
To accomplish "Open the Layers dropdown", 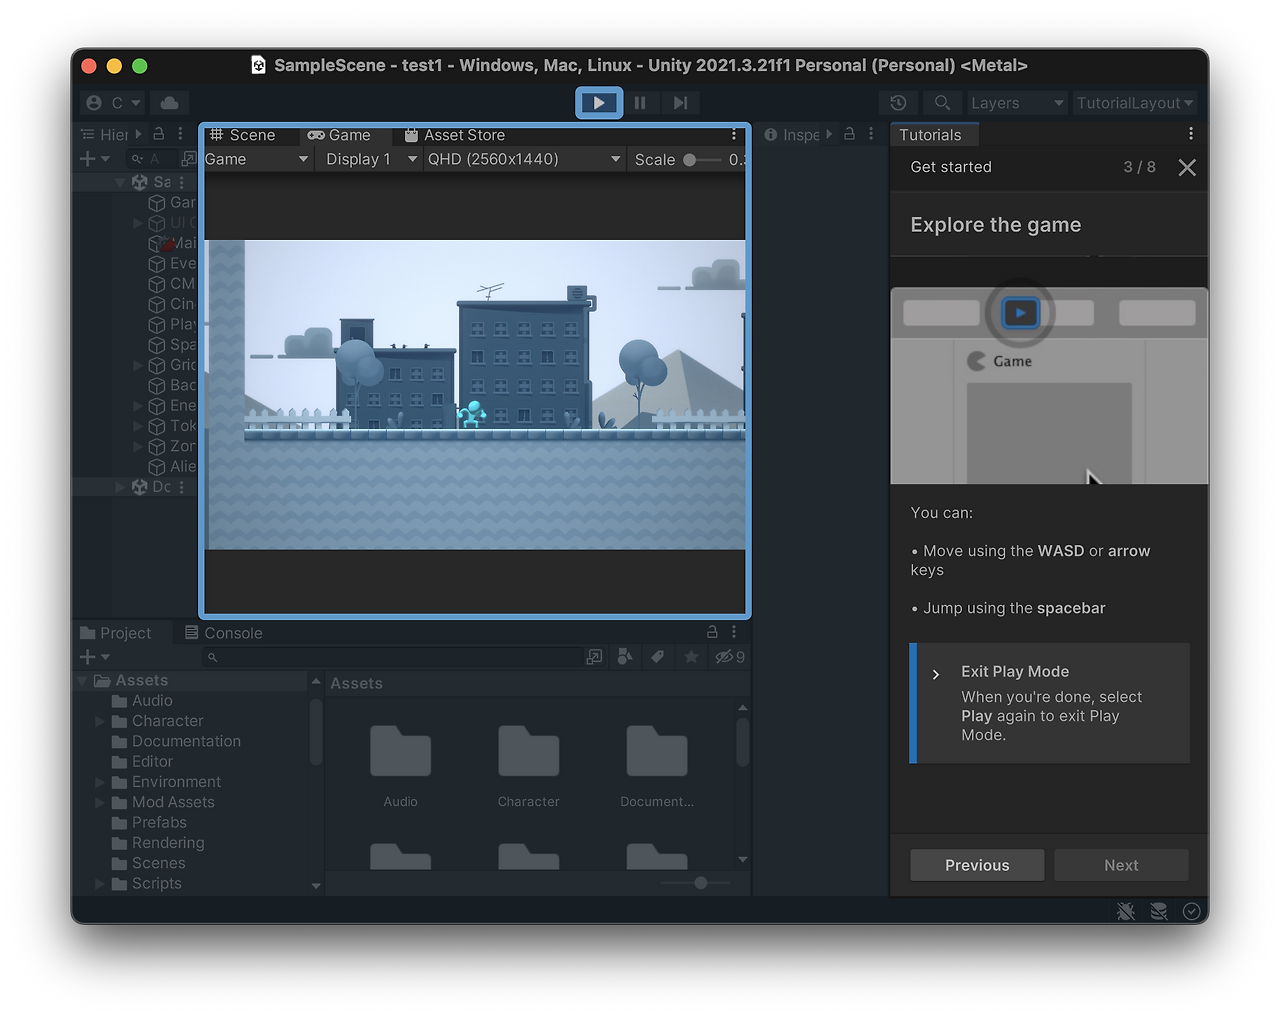I will 1016,103.
